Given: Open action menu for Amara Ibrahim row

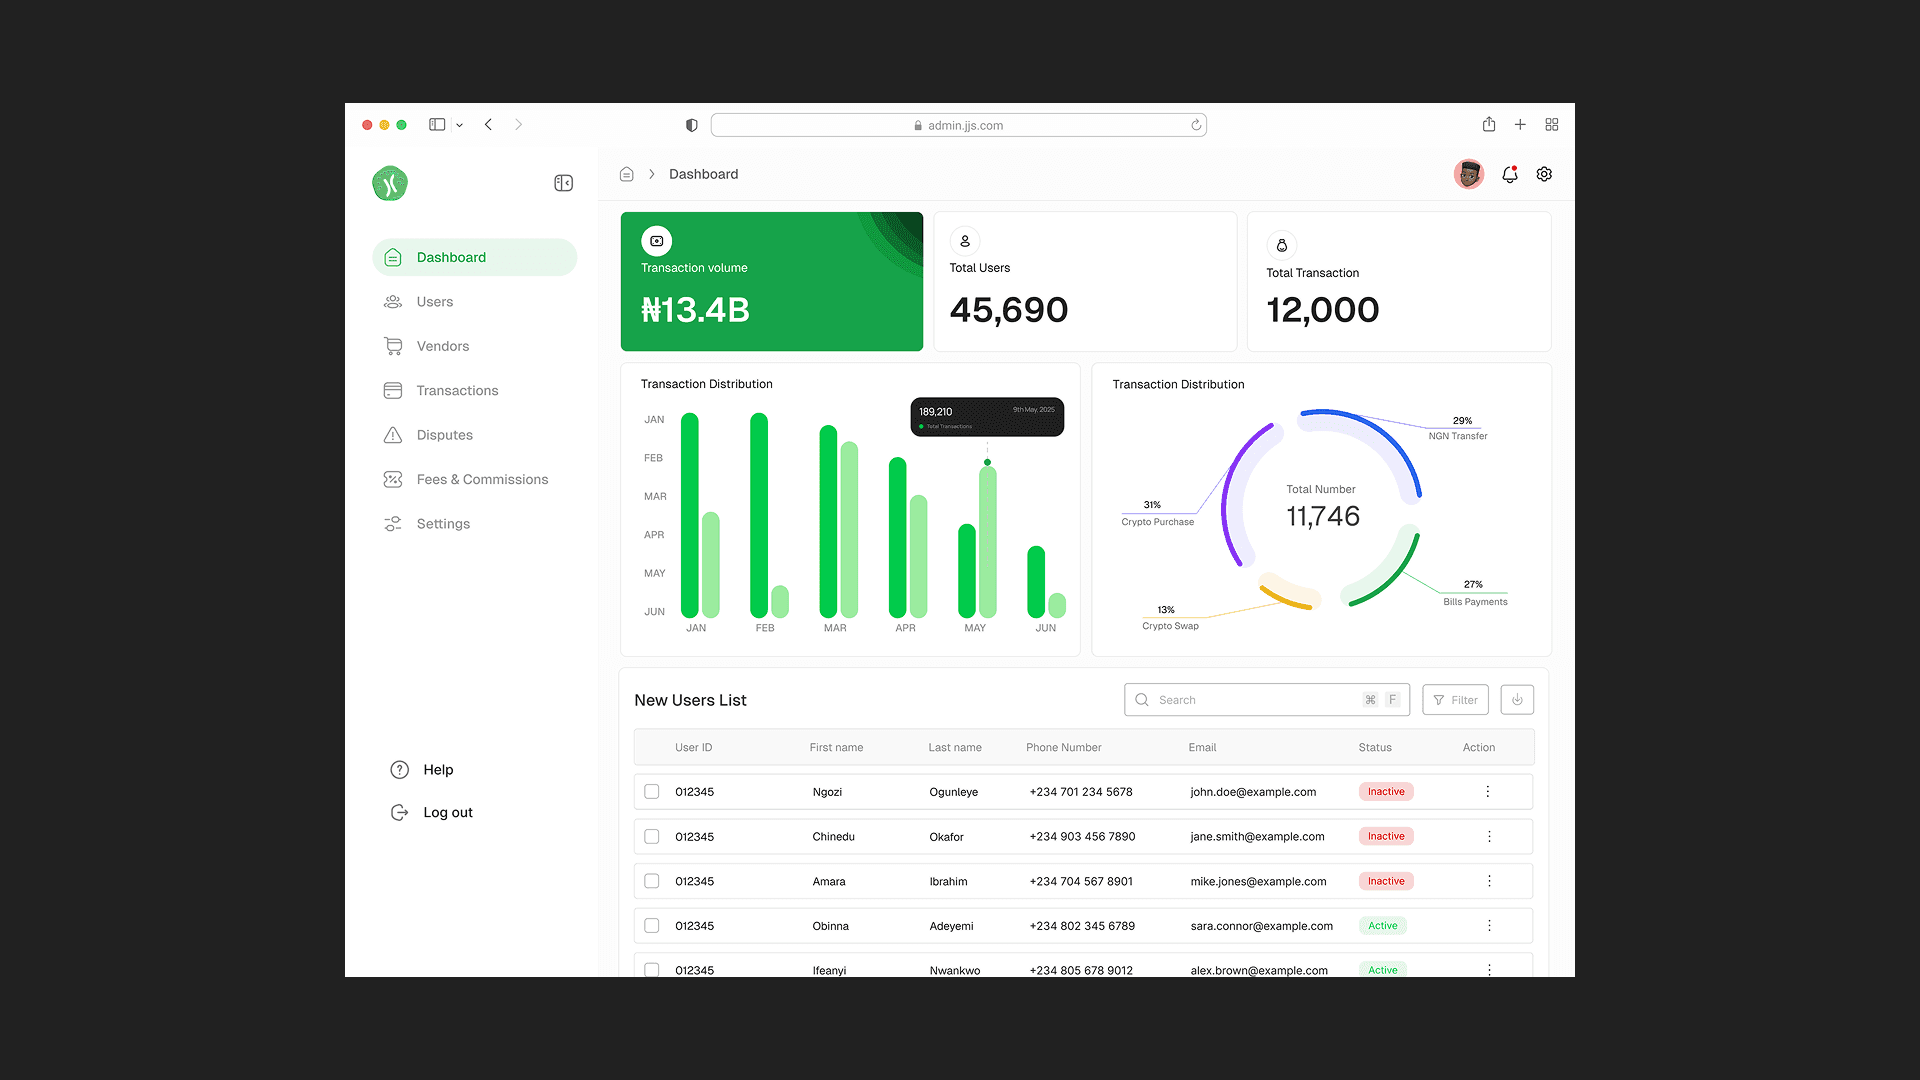Looking at the screenshot, I should click(1489, 881).
